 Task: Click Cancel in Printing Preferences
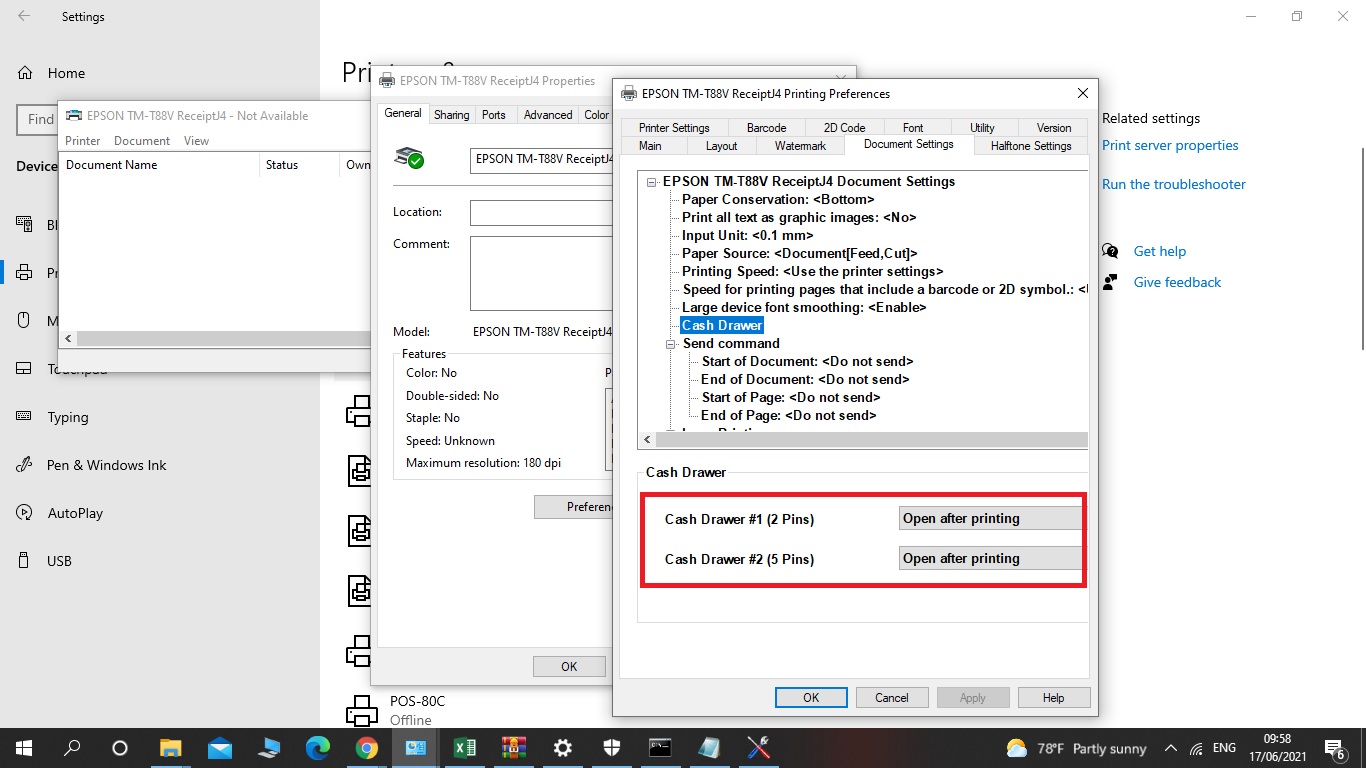(x=891, y=698)
